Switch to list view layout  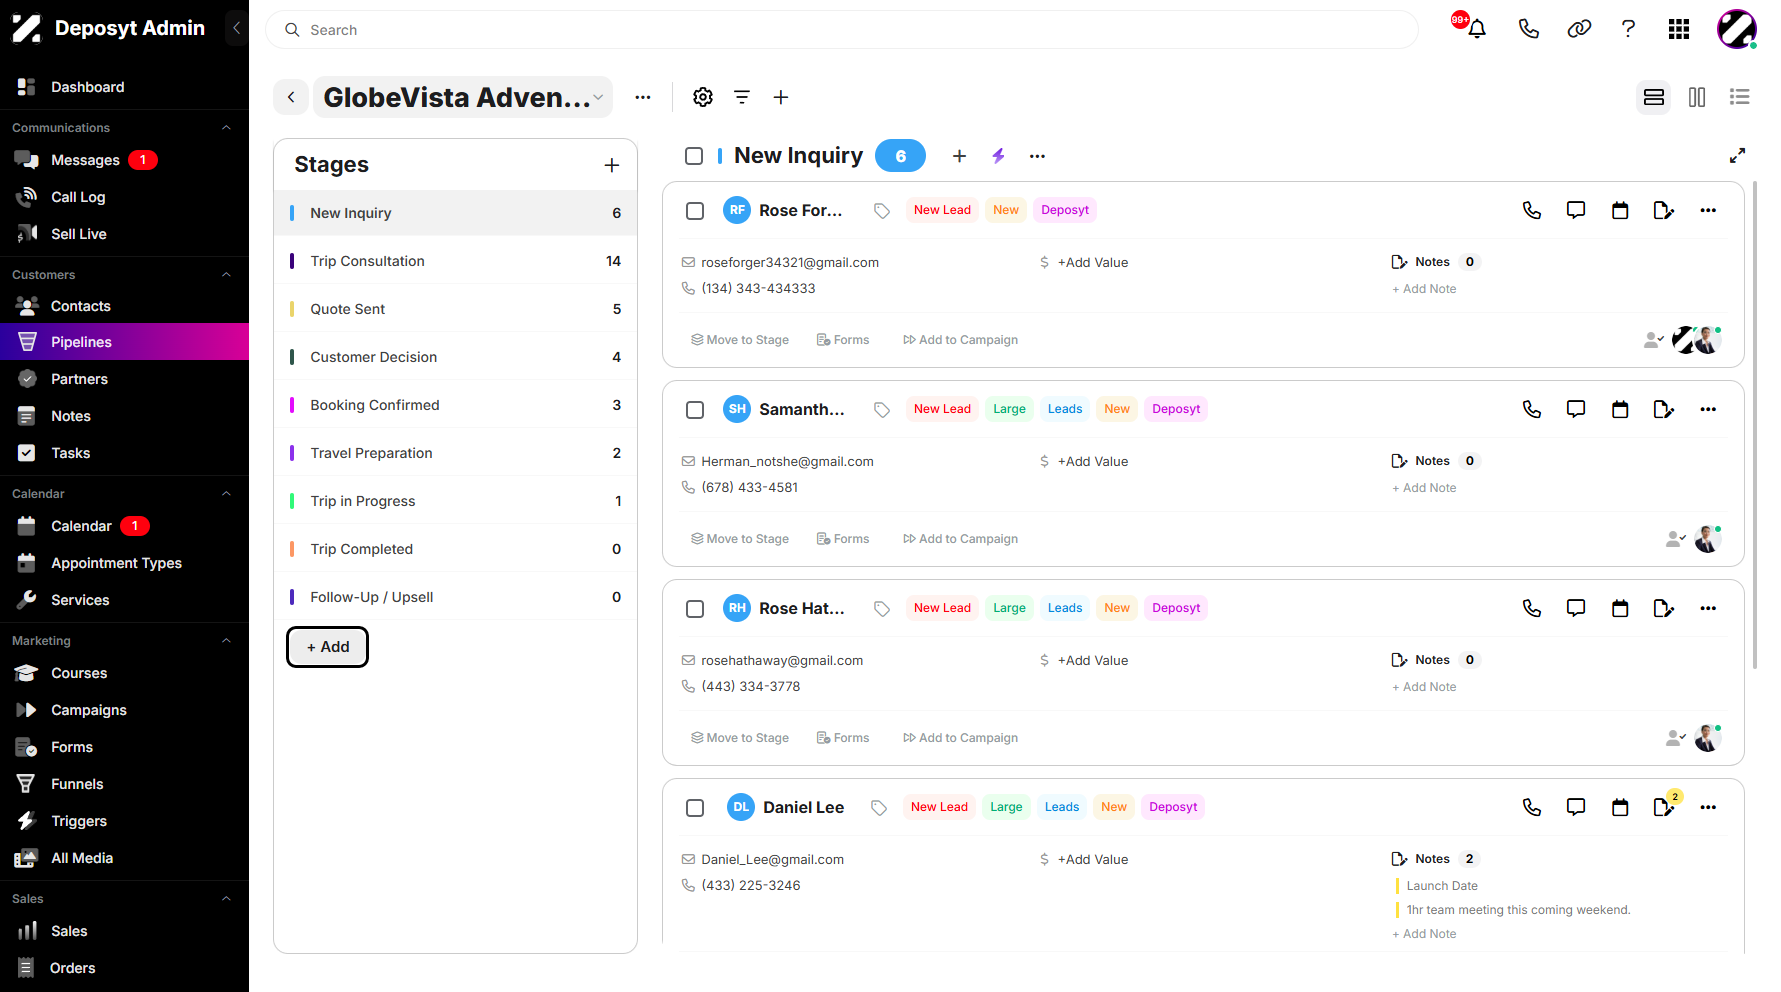pos(1740,97)
